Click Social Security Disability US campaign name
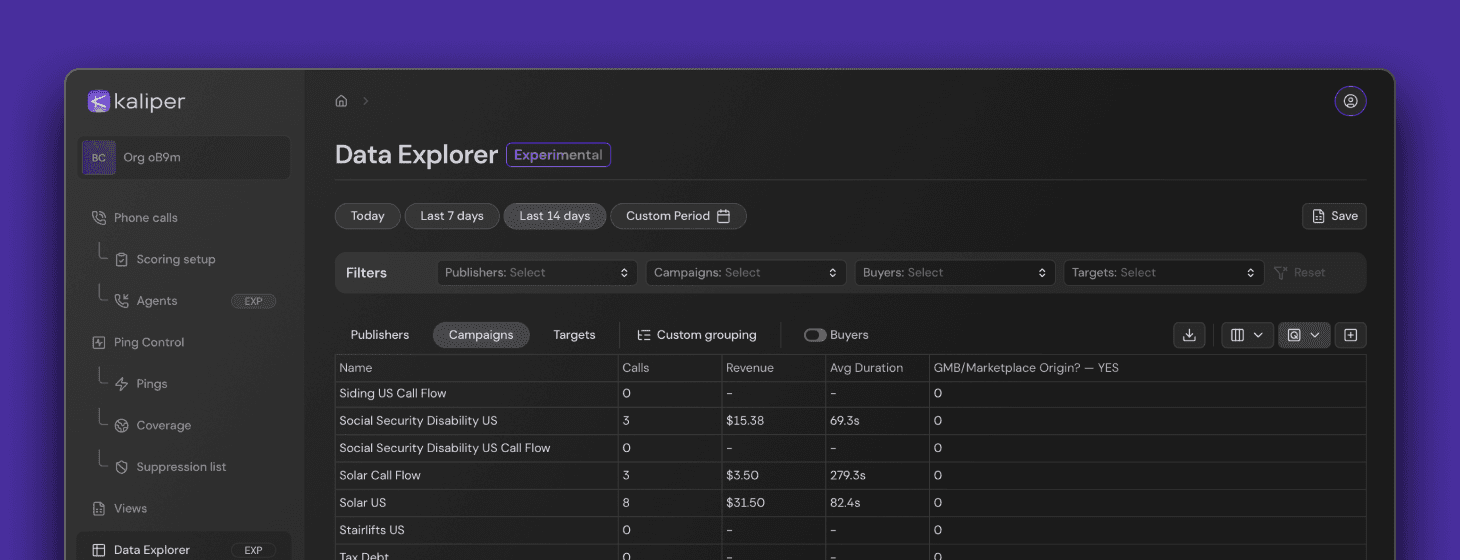The image size is (1460, 560). pos(418,421)
